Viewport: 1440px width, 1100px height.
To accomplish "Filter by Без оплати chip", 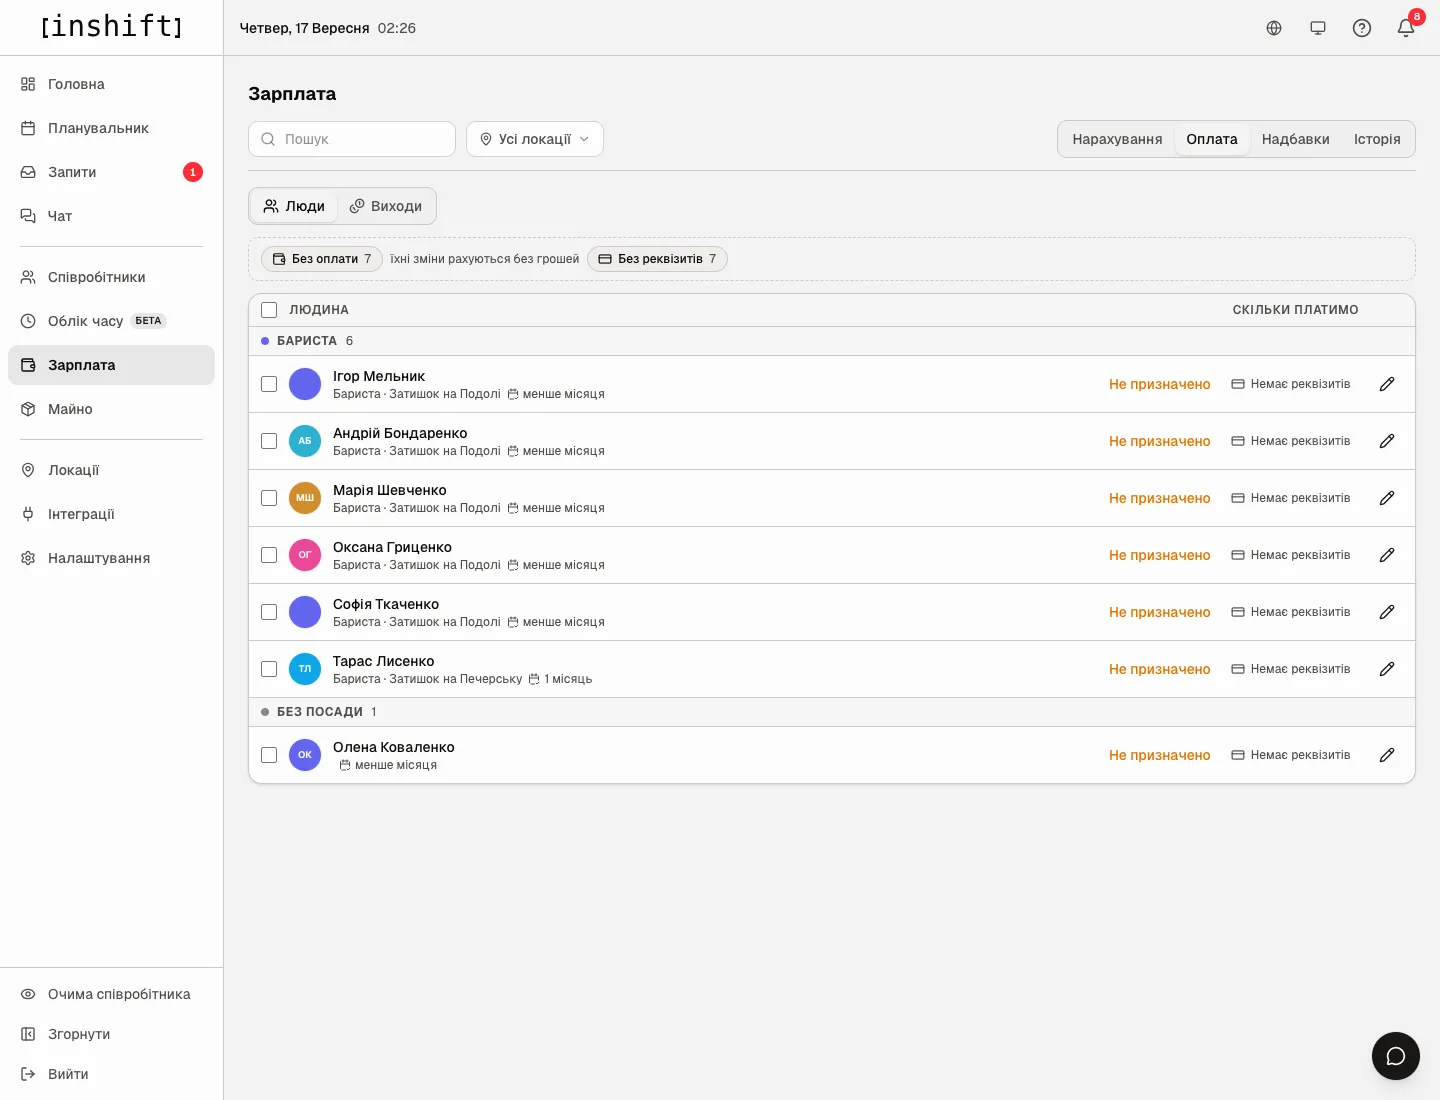I will (x=322, y=259).
